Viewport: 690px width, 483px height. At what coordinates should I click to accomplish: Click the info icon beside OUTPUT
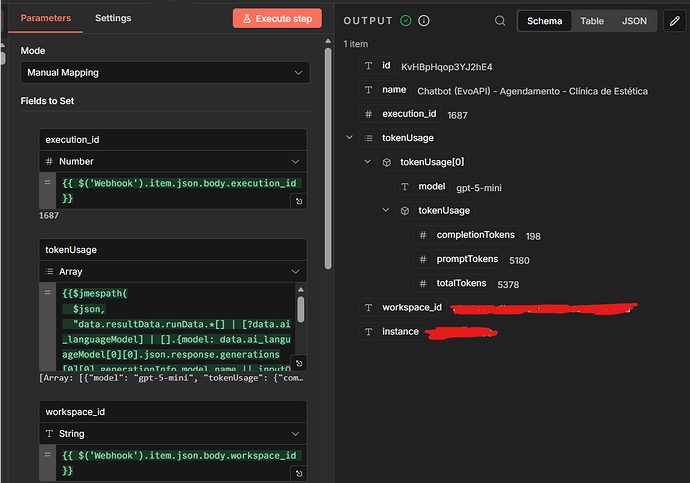[424, 20]
